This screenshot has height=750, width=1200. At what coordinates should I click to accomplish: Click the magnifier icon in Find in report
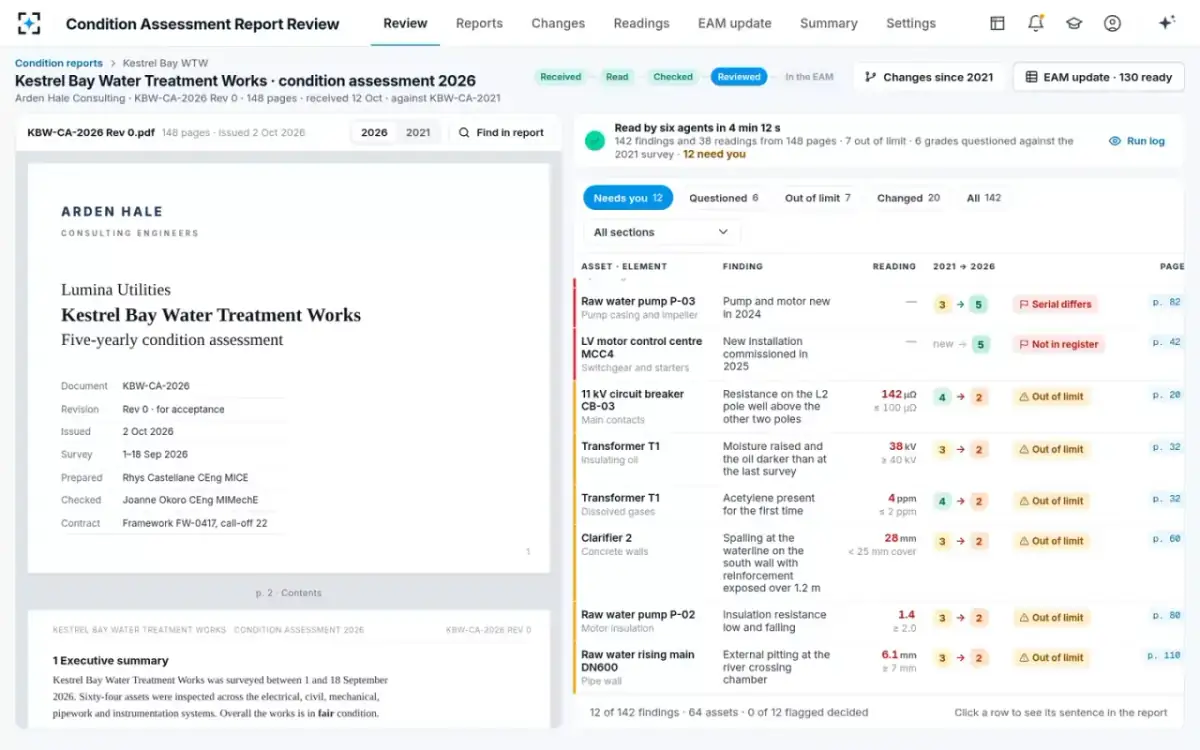(x=465, y=132)
